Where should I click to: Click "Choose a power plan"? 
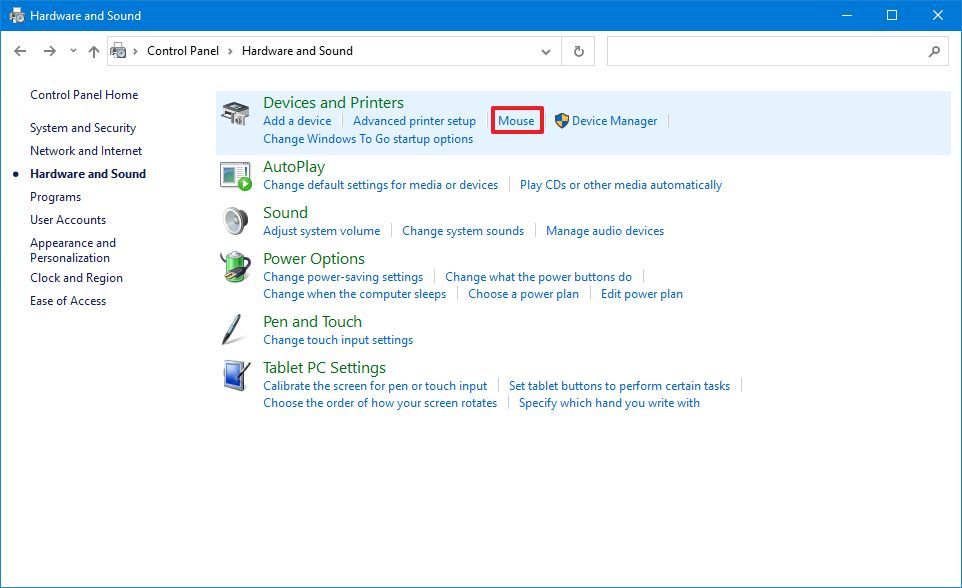523,293
